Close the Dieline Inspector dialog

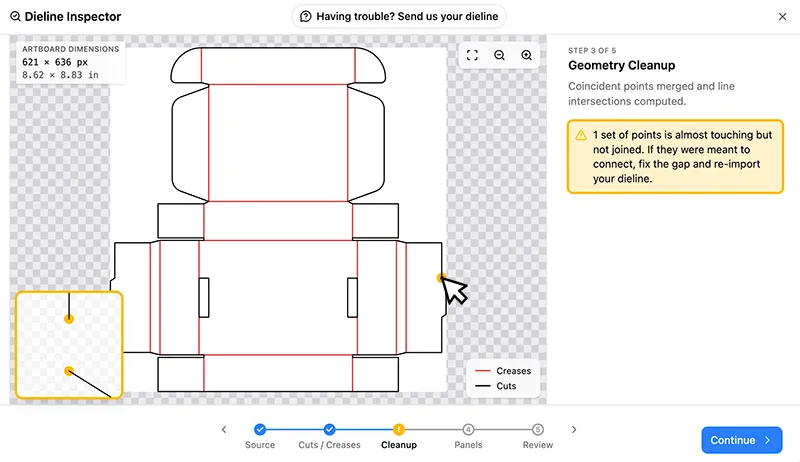(782, 17)
